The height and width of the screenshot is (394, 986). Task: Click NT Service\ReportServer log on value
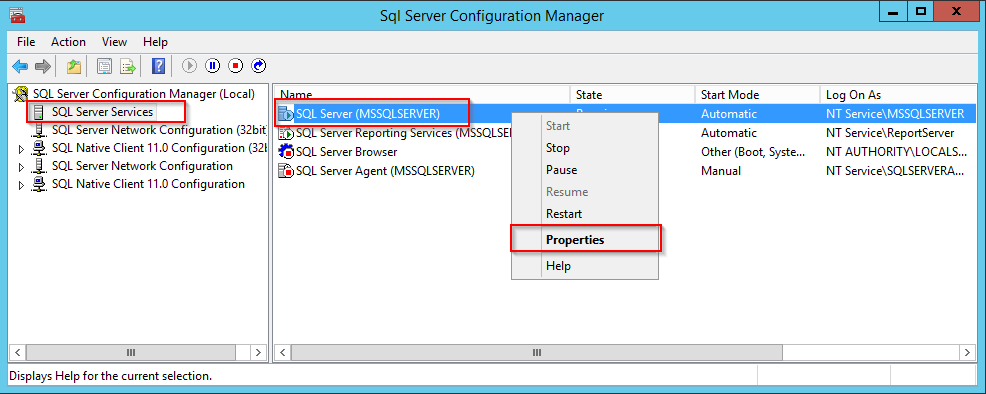(890, 133)
